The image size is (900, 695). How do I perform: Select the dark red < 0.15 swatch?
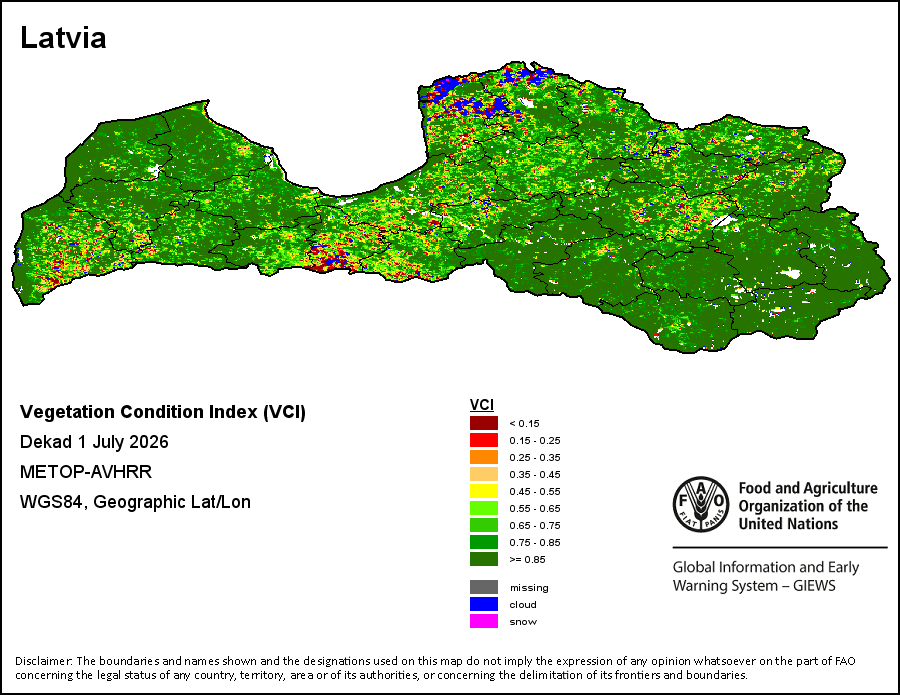point(484,424)
